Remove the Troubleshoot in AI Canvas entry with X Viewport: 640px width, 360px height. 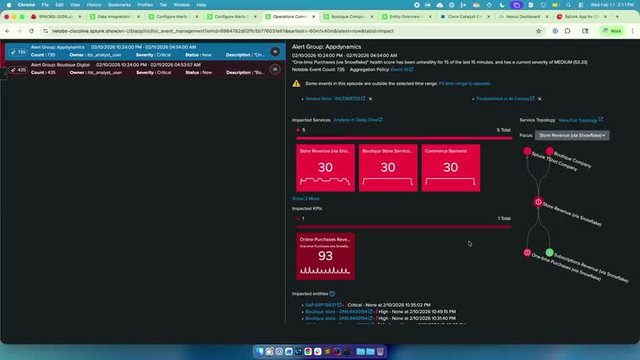540,99
